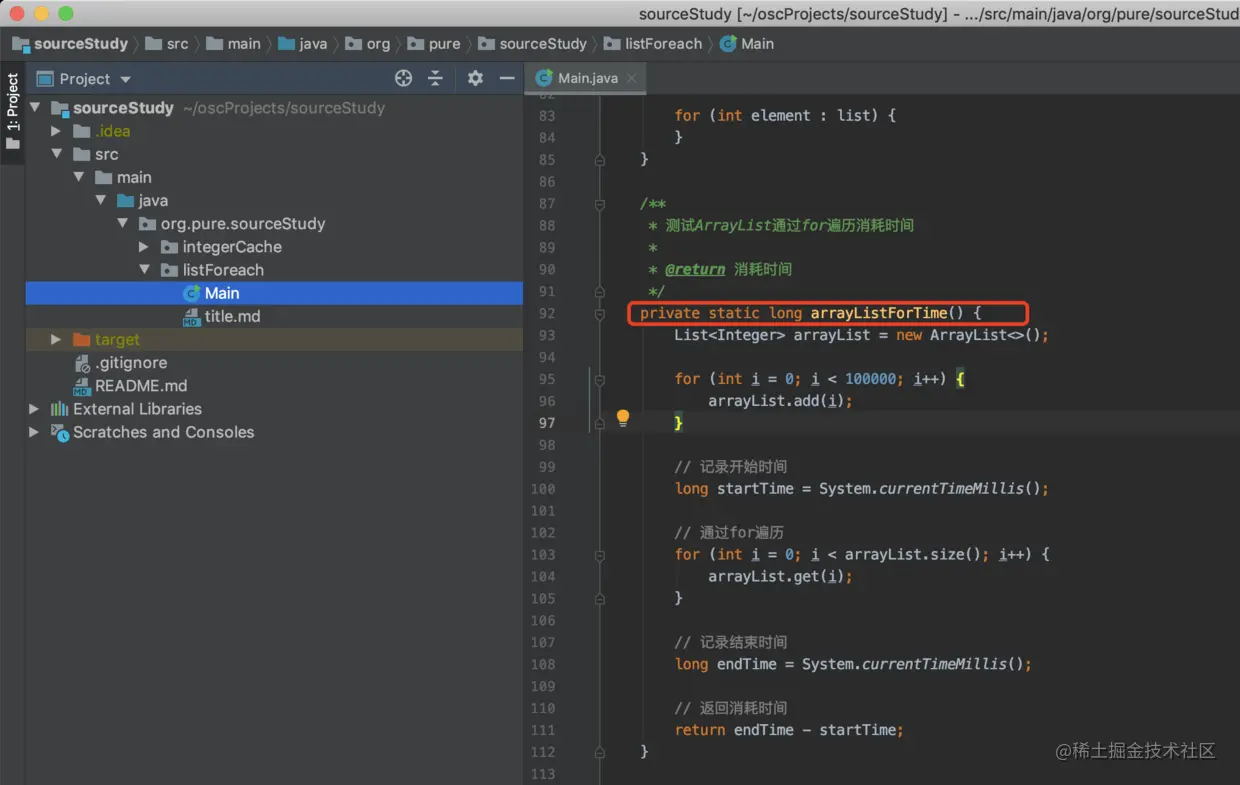1240x785 pixels.
Task: Click 'new ArrayList<>()' on line 93
Action: click(x=970, y=335)
